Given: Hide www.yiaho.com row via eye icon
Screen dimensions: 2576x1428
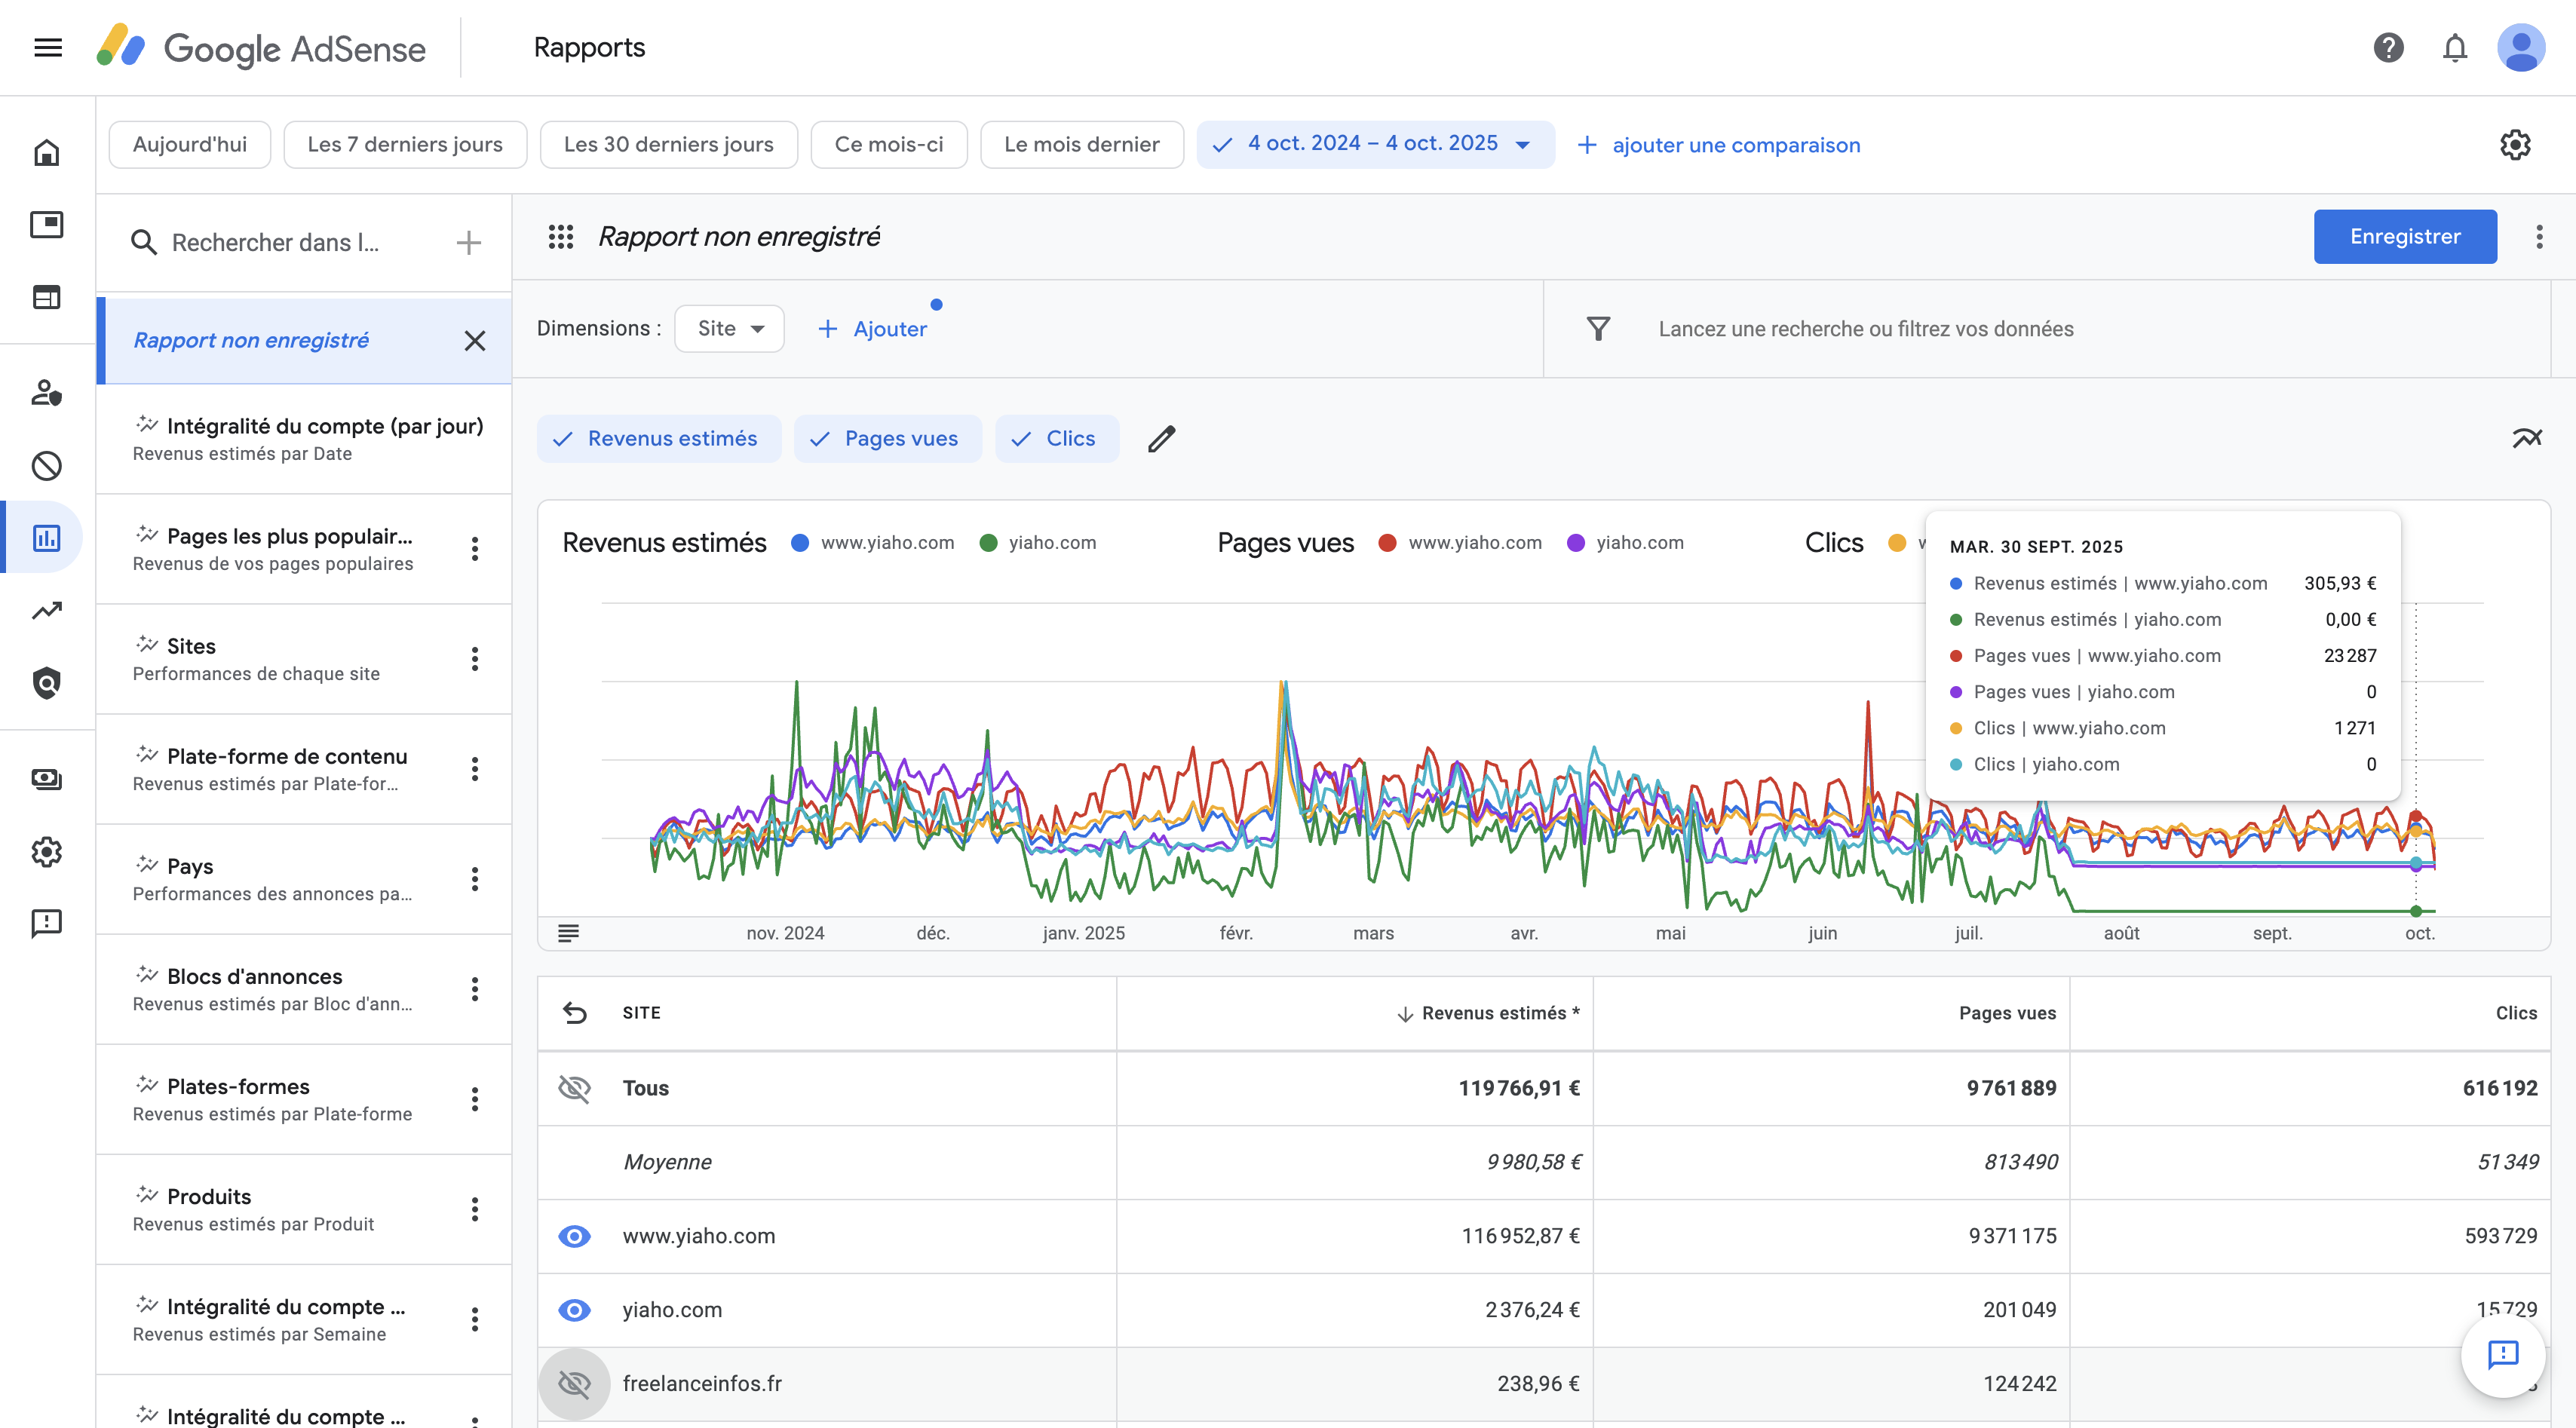Looking at the screenshot, I should click(574, 1236).
